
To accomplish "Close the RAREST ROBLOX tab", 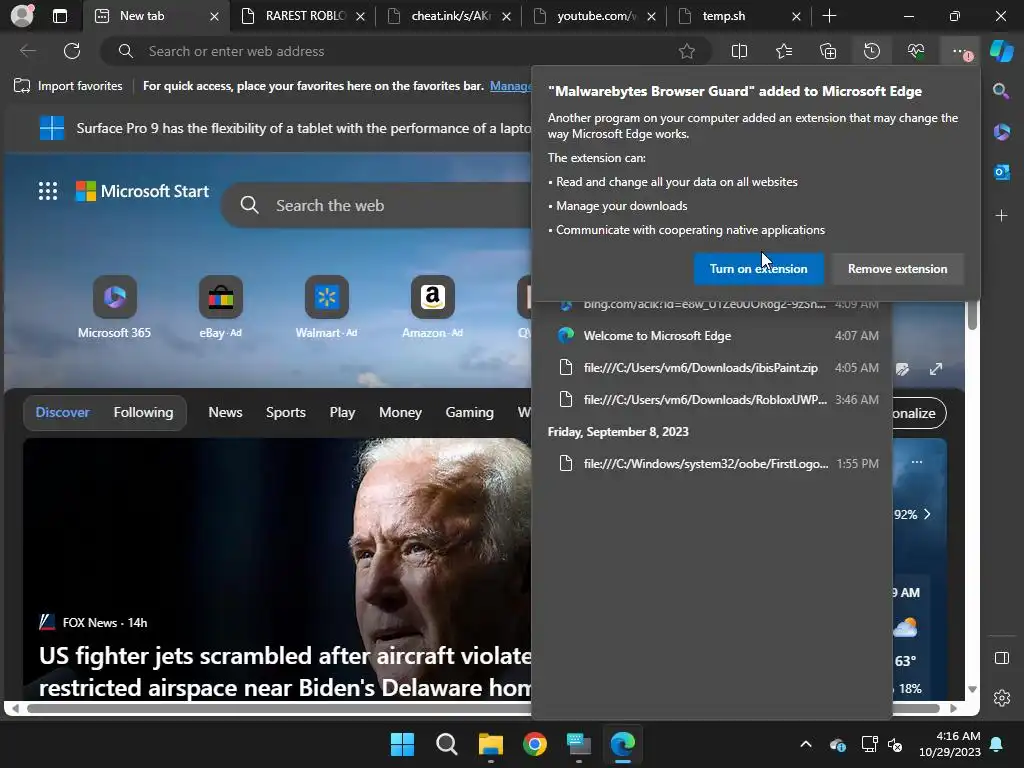I will (x=360, y=16).
